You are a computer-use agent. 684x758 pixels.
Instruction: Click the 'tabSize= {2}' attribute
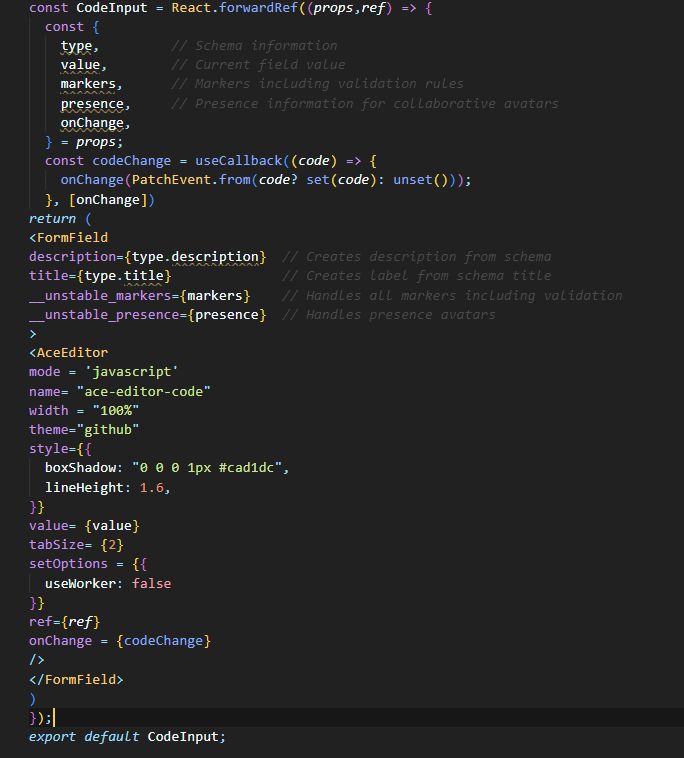(76, 545)
